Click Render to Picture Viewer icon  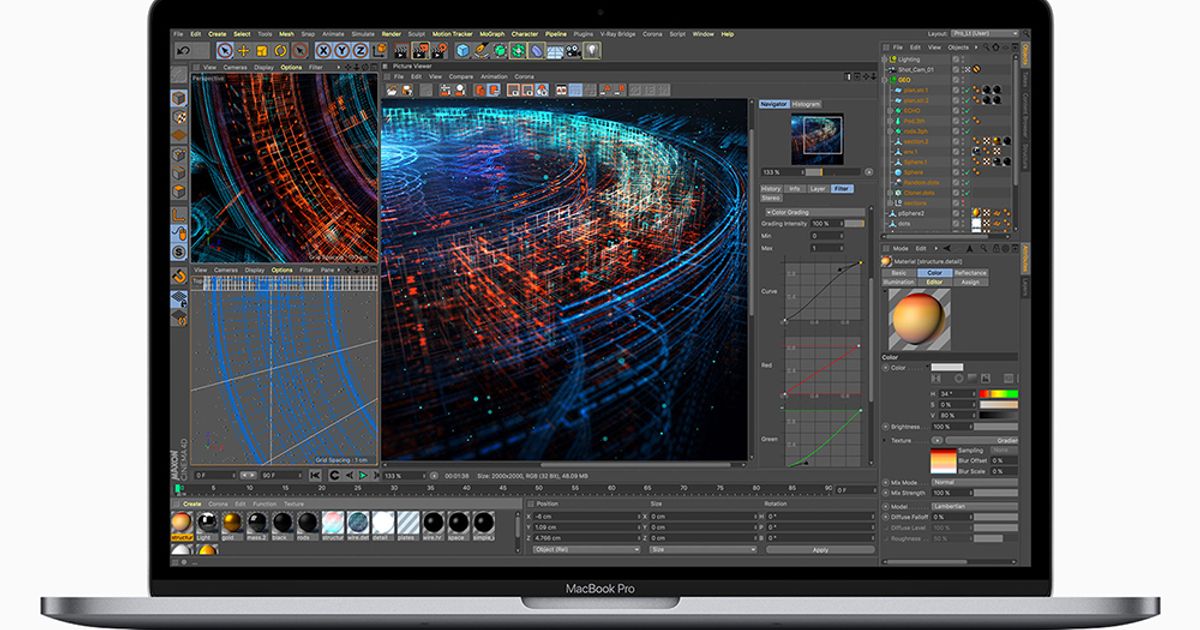[420, 50]
